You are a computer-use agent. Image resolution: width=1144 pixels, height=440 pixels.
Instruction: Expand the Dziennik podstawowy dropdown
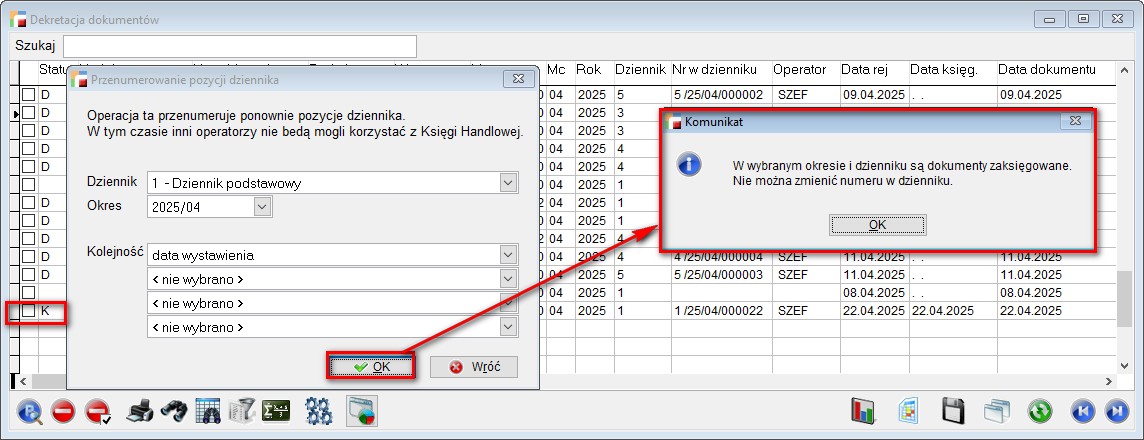coord(509,183)
